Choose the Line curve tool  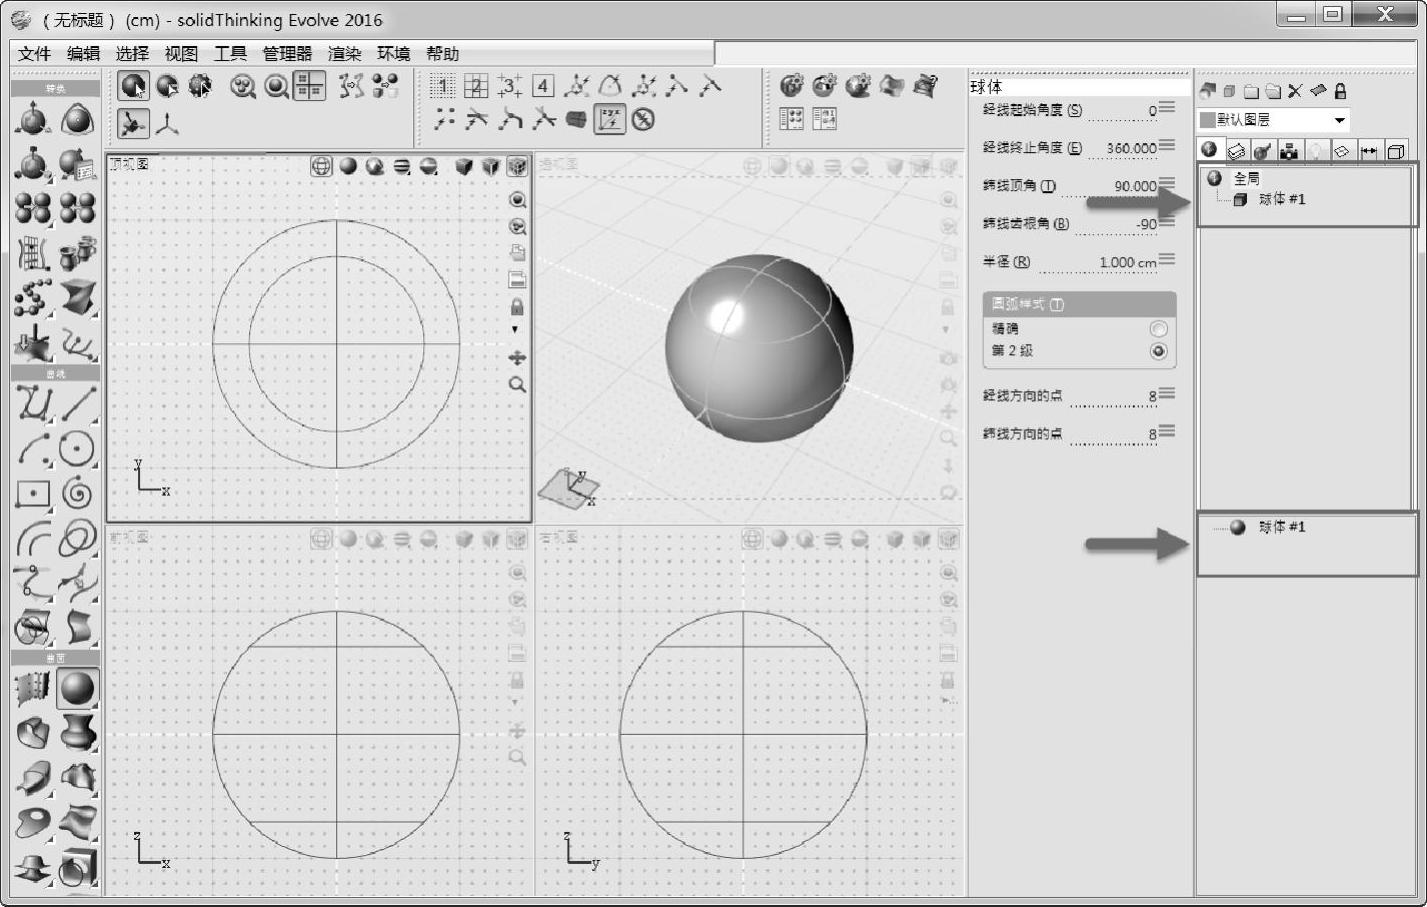tap(77, 403)
